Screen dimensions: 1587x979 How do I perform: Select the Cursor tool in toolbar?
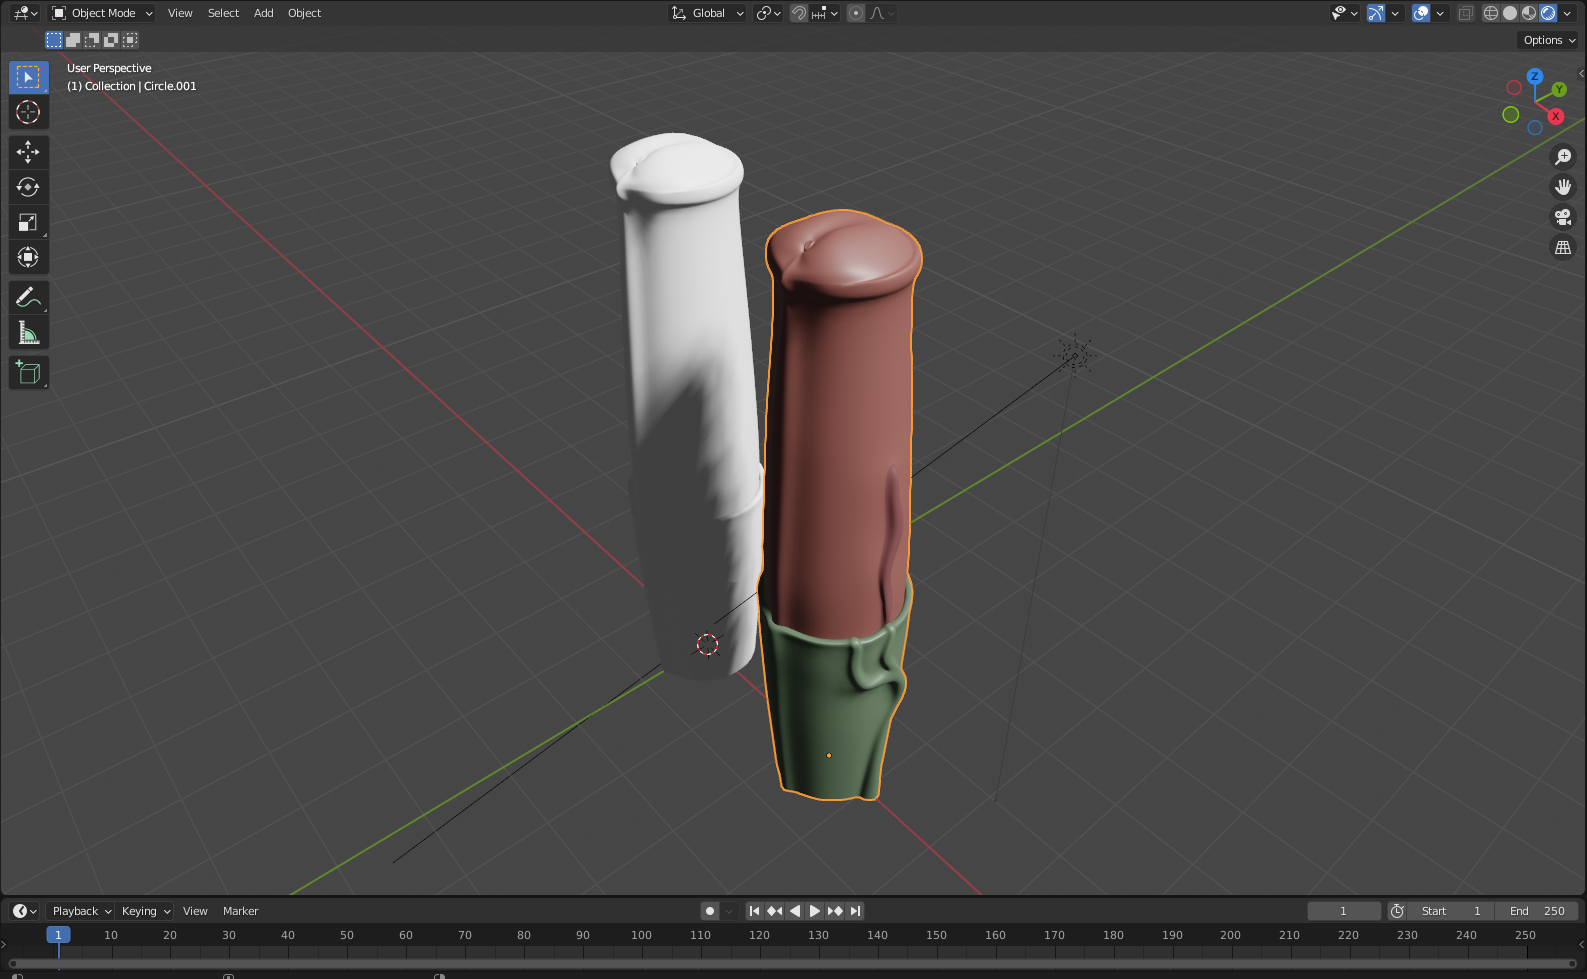pyautogui.click(x=28, y=112)
